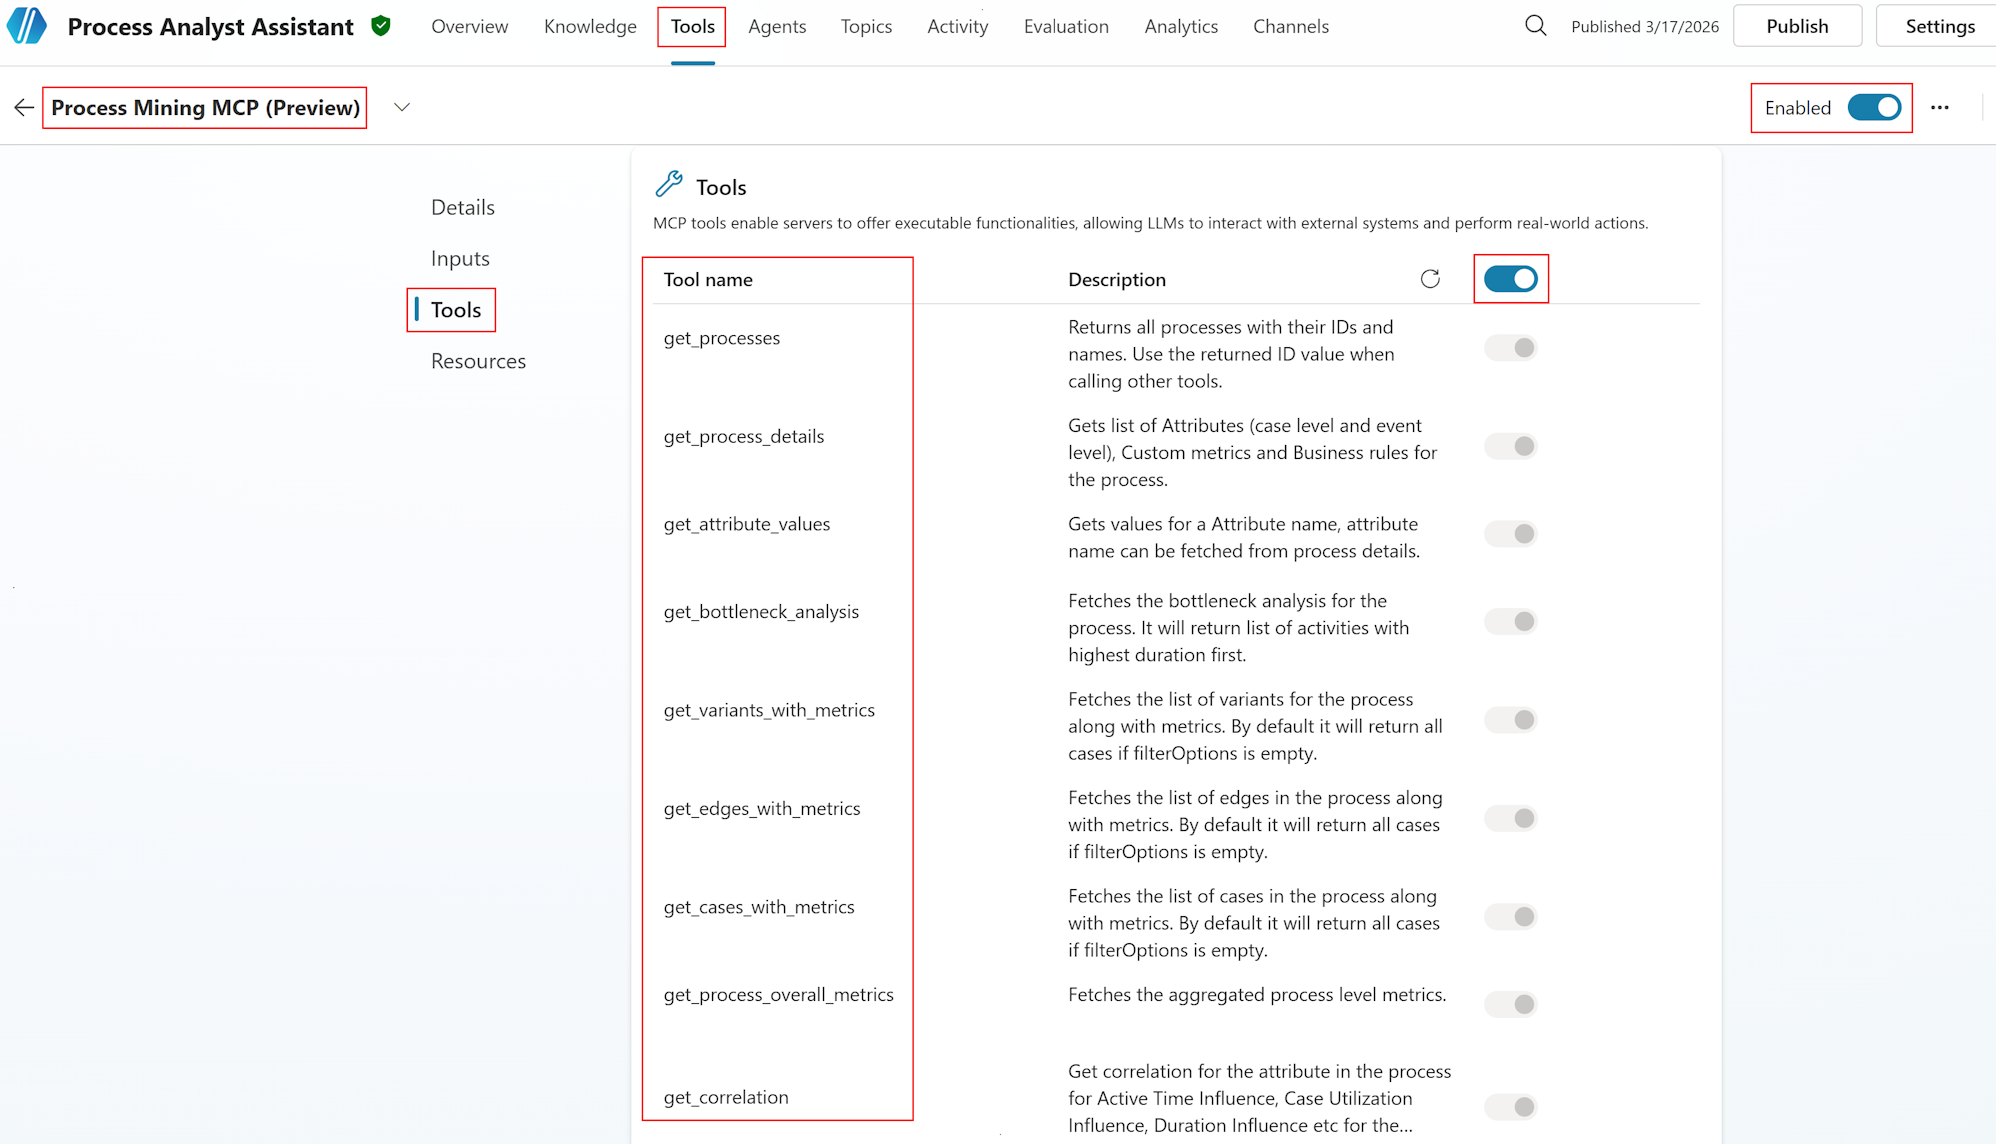Viewport: 1996px width, 1144px height.
Task: Select Resources in the left sidebar
Action: [478, 361]
